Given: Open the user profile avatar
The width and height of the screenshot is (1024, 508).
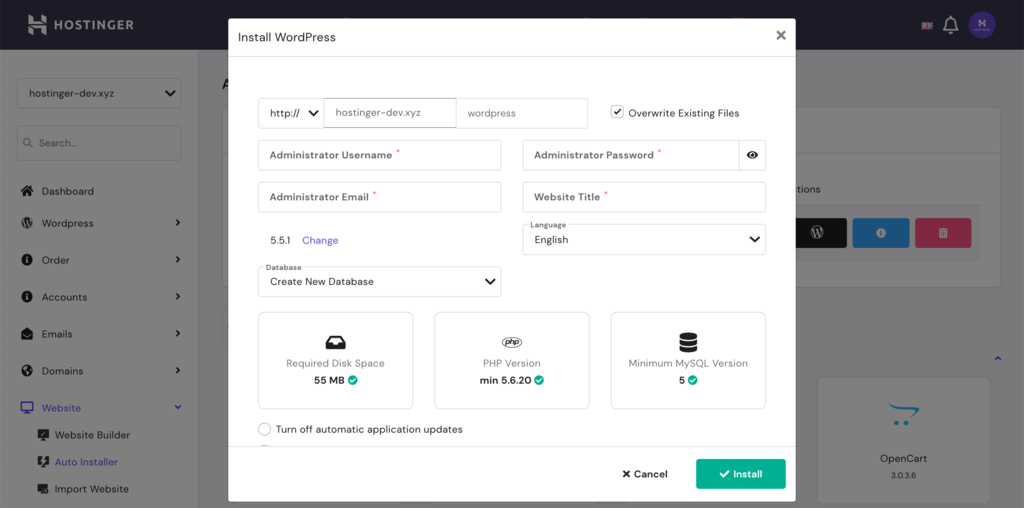Looking at the screenshot, I should 982,26.
